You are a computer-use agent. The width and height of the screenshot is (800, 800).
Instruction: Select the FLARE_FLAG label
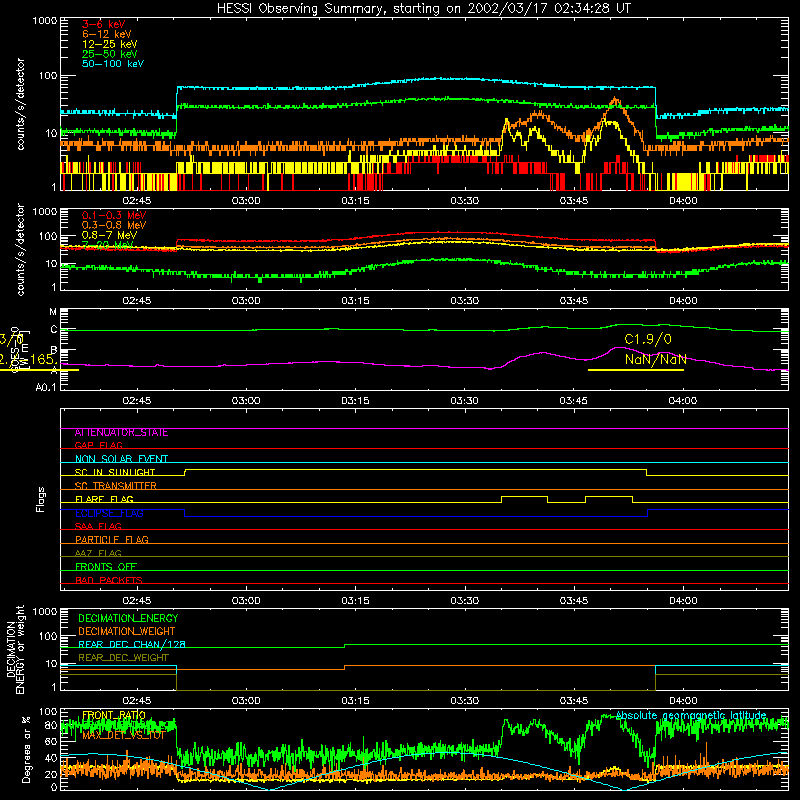(104, 499)
